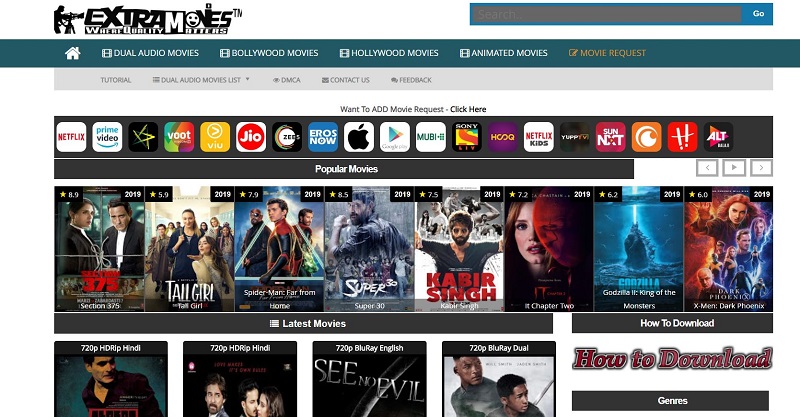Open the Netflix streaming icon

tap(71, 137)
